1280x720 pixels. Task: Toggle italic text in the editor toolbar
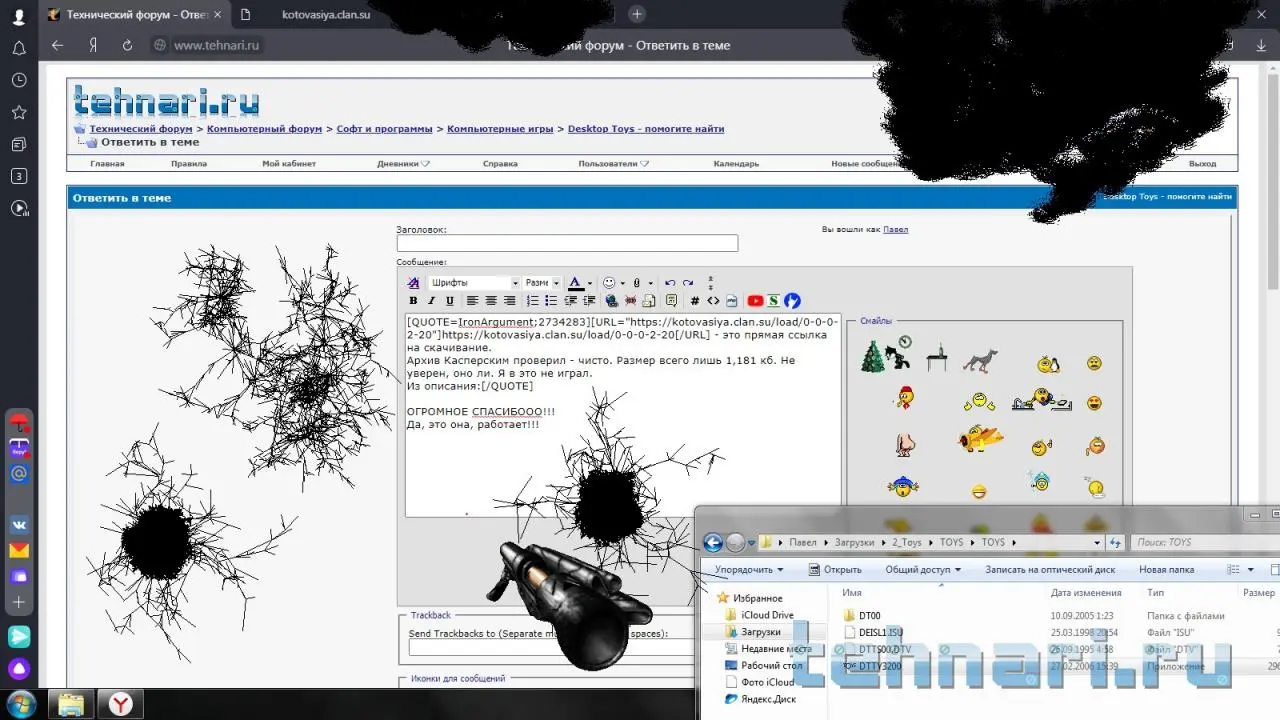click(431, 301)
